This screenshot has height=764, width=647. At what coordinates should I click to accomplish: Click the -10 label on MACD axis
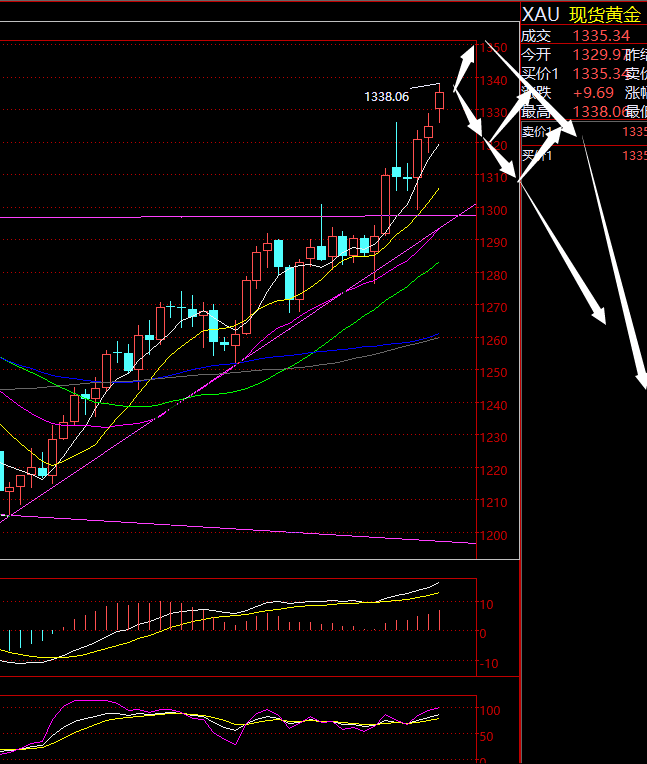pos(490,665)
